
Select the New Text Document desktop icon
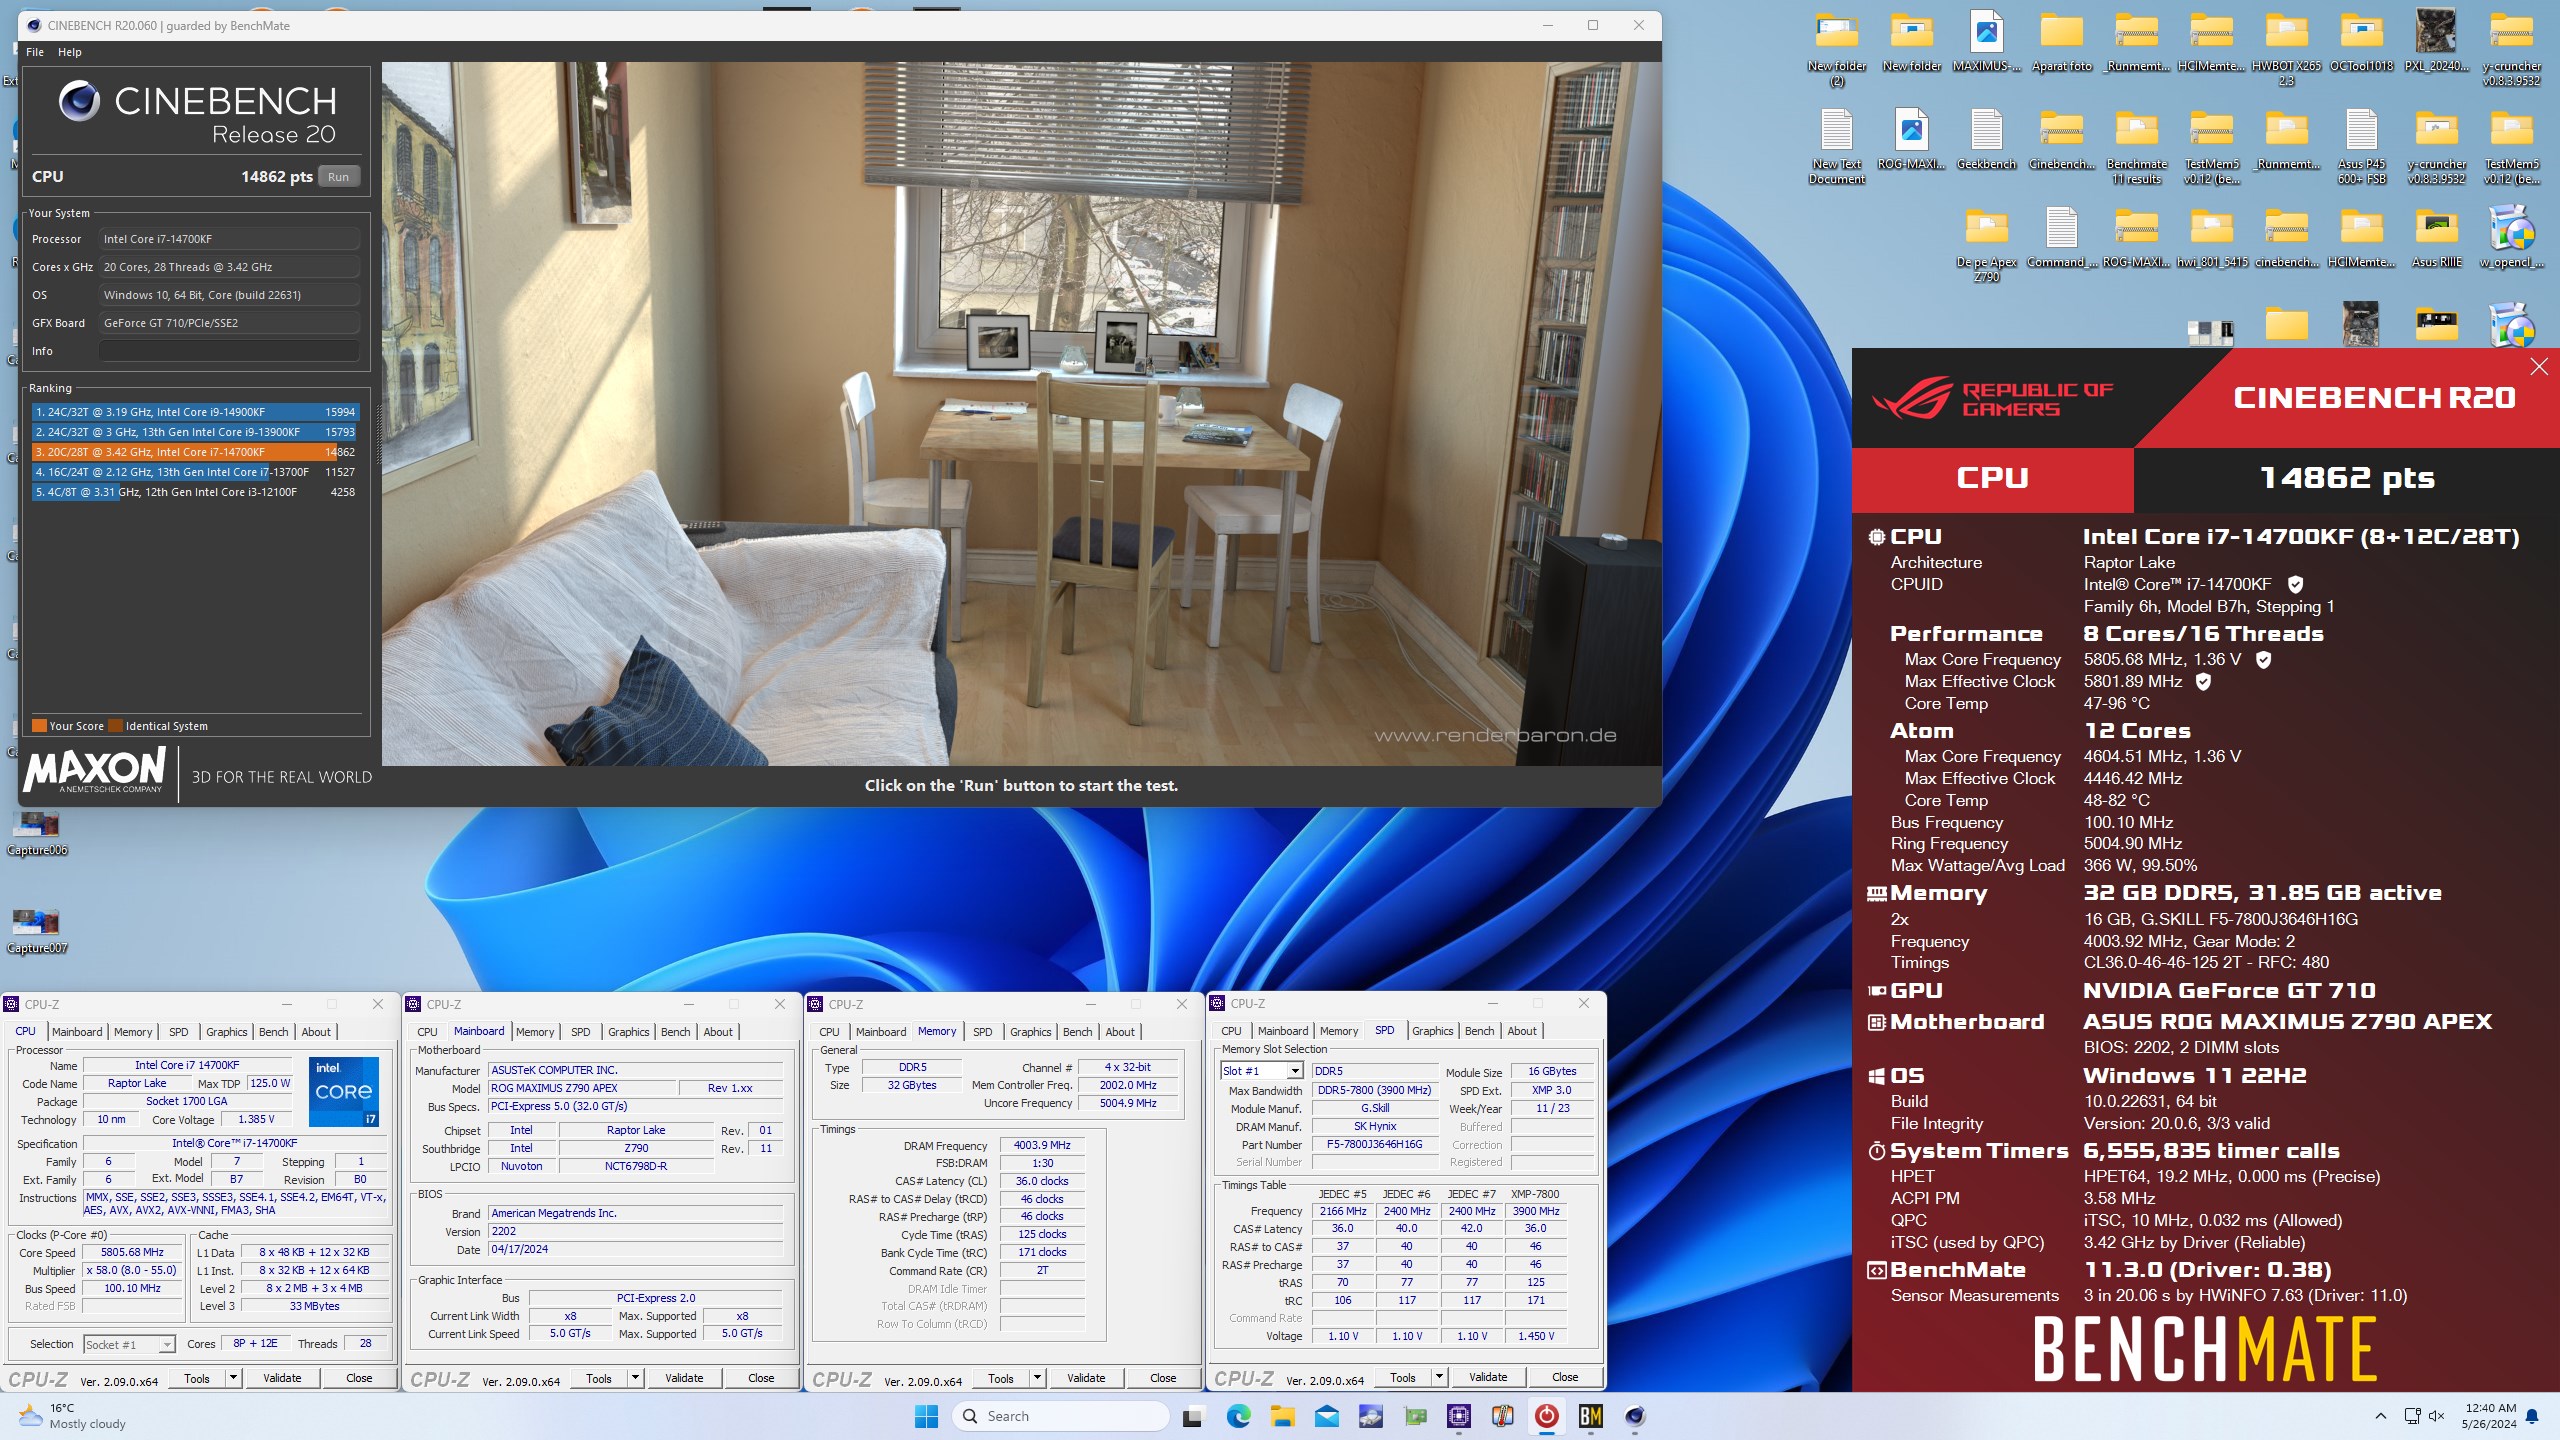(1836, 147)
